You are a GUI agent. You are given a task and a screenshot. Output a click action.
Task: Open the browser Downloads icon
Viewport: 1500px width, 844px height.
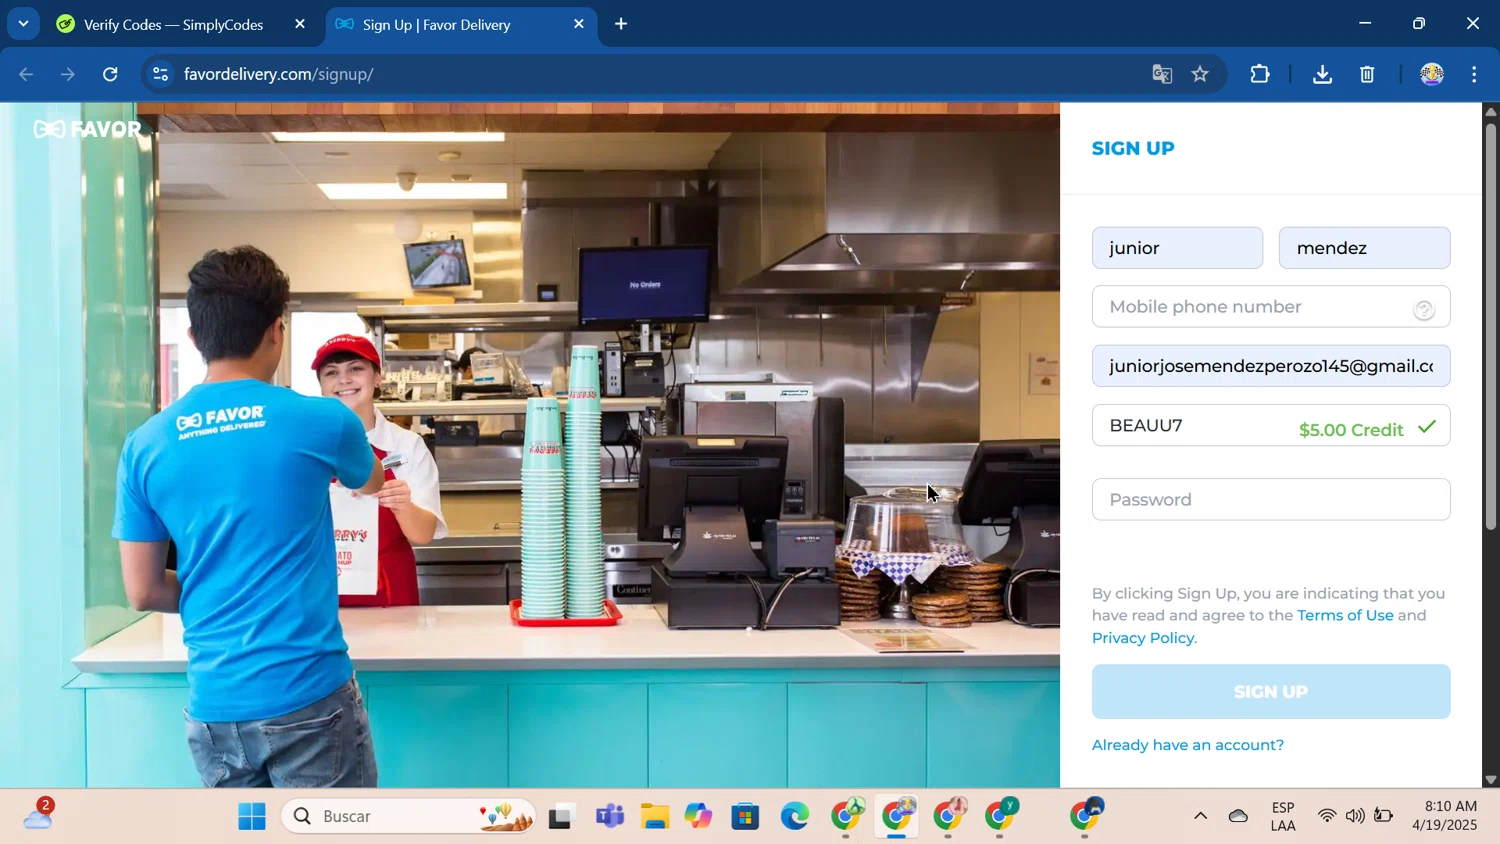[1321, 74]
